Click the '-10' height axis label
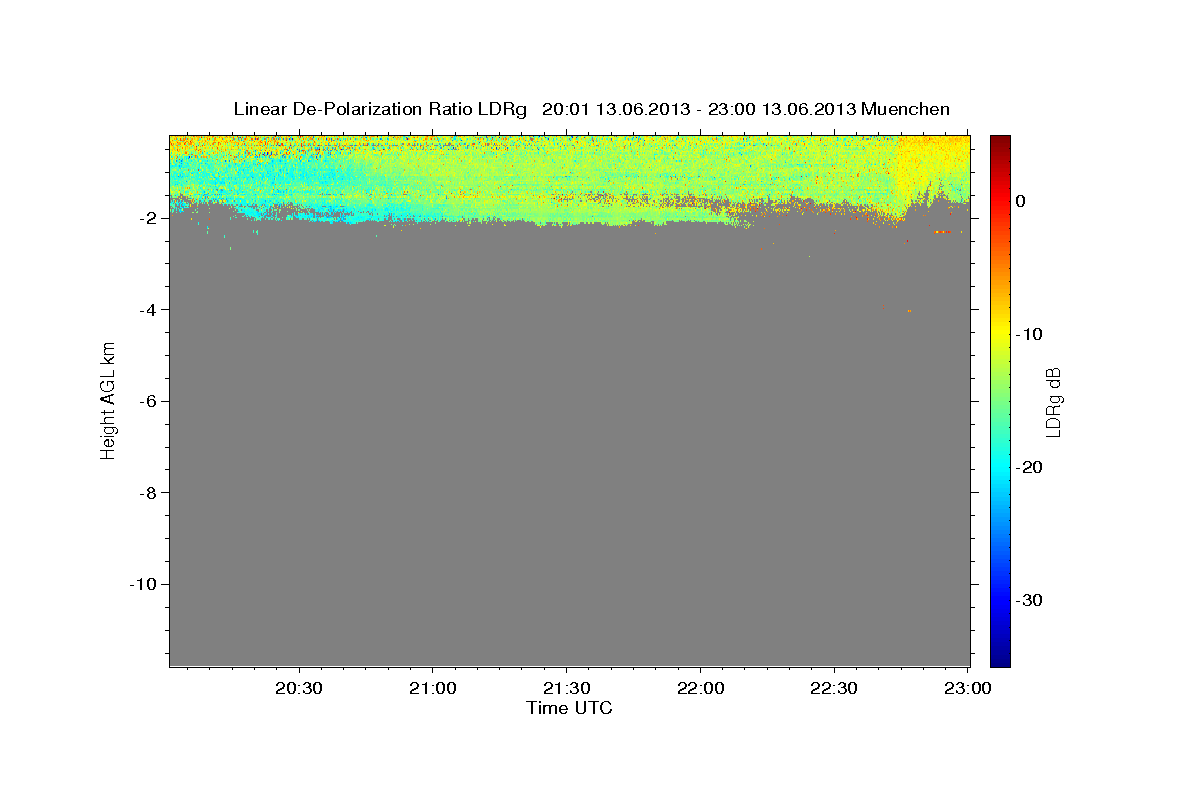 pyautogui.click(x=143, y=584)
